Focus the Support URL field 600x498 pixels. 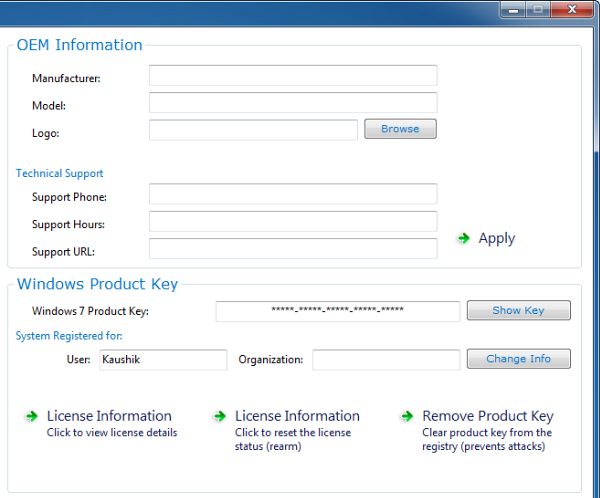coord(293,248)
